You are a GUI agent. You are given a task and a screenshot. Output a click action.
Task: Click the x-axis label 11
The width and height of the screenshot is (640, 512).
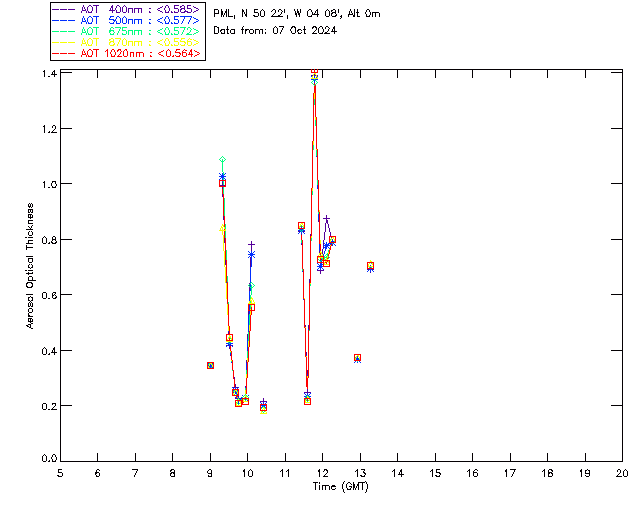click(x=284, y=473)
